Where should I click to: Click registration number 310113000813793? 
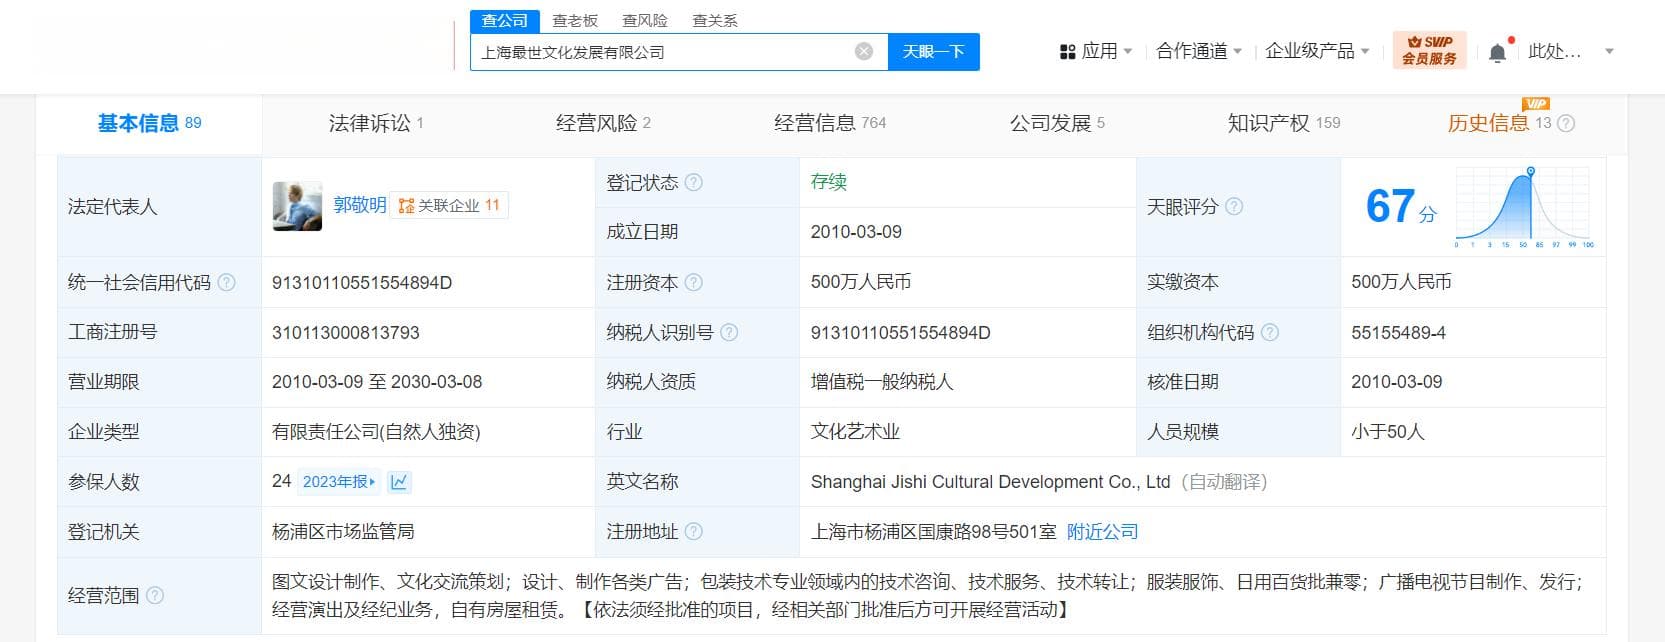click(x=346, y=333)
